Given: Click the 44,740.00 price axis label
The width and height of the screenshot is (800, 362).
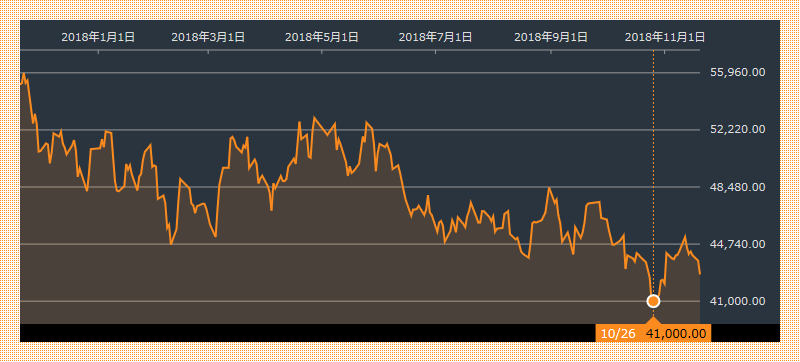Looking at the screenshot, I should [x=738, y=244].
